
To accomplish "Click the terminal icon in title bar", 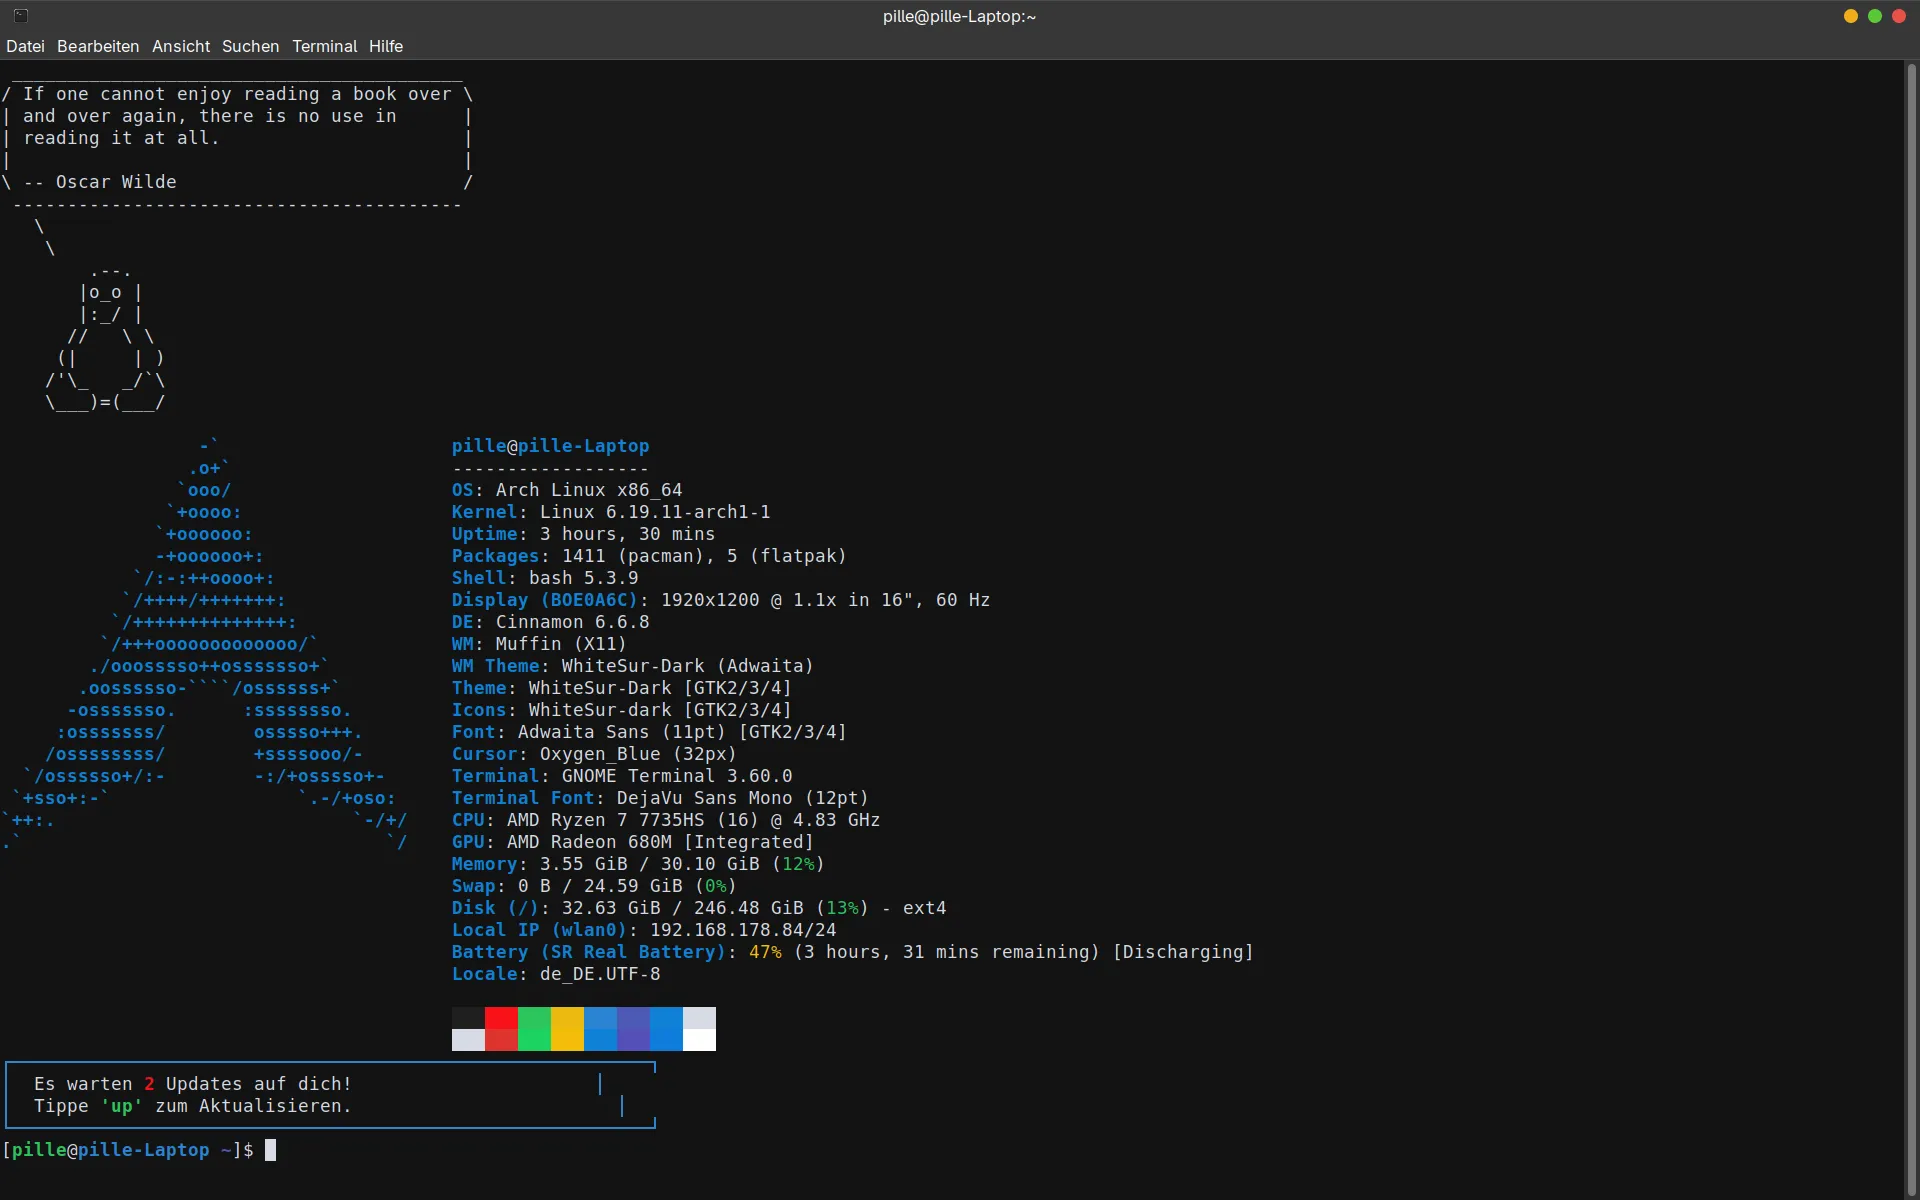I will tap(20, 16).
